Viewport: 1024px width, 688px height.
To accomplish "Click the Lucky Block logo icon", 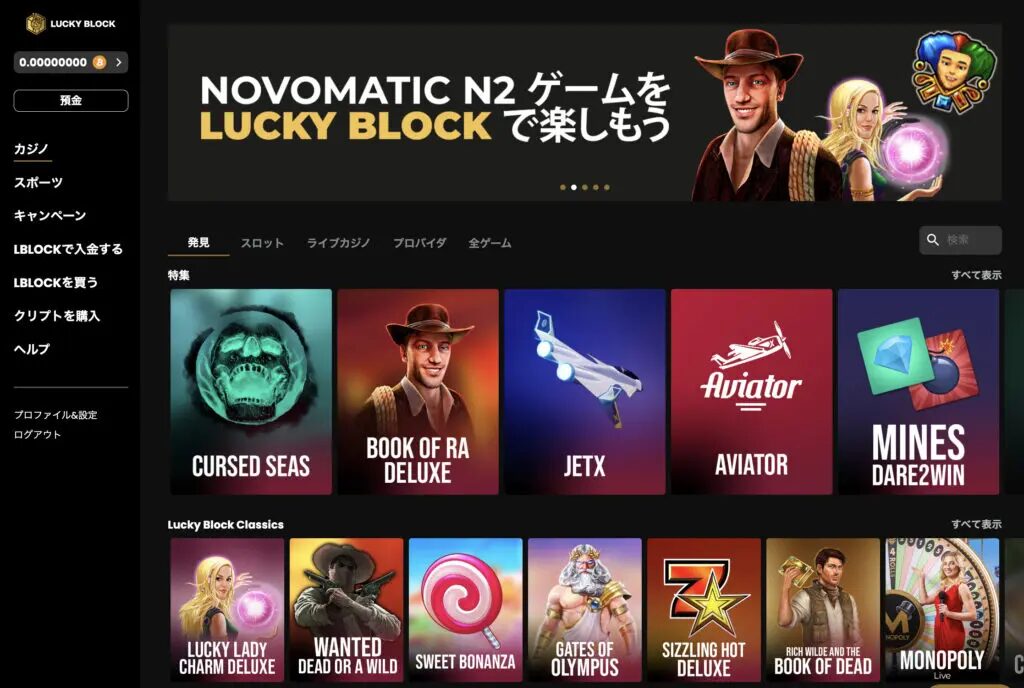I will click(x=36, y=23).
